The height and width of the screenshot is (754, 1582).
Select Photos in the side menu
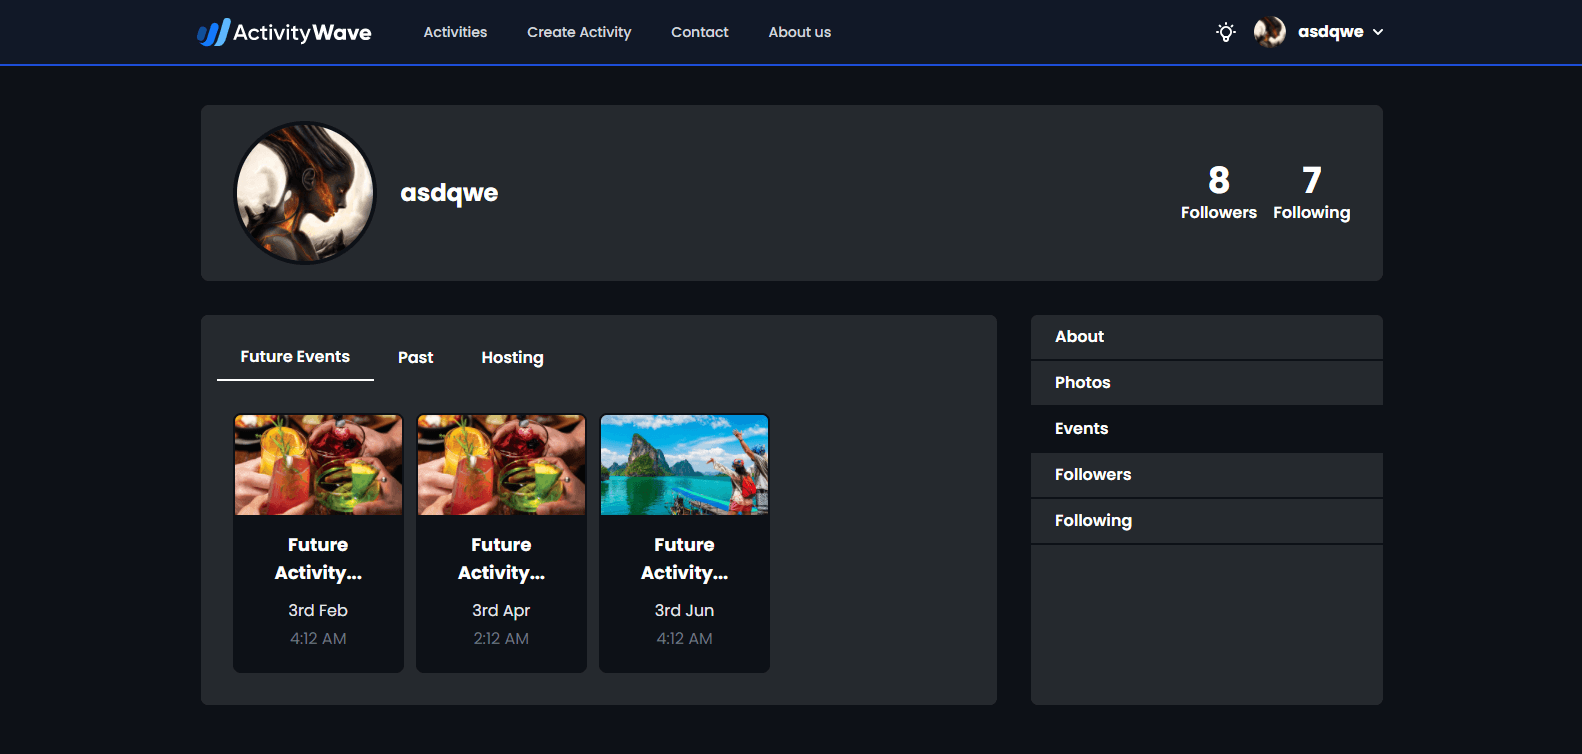(1207, 383)
